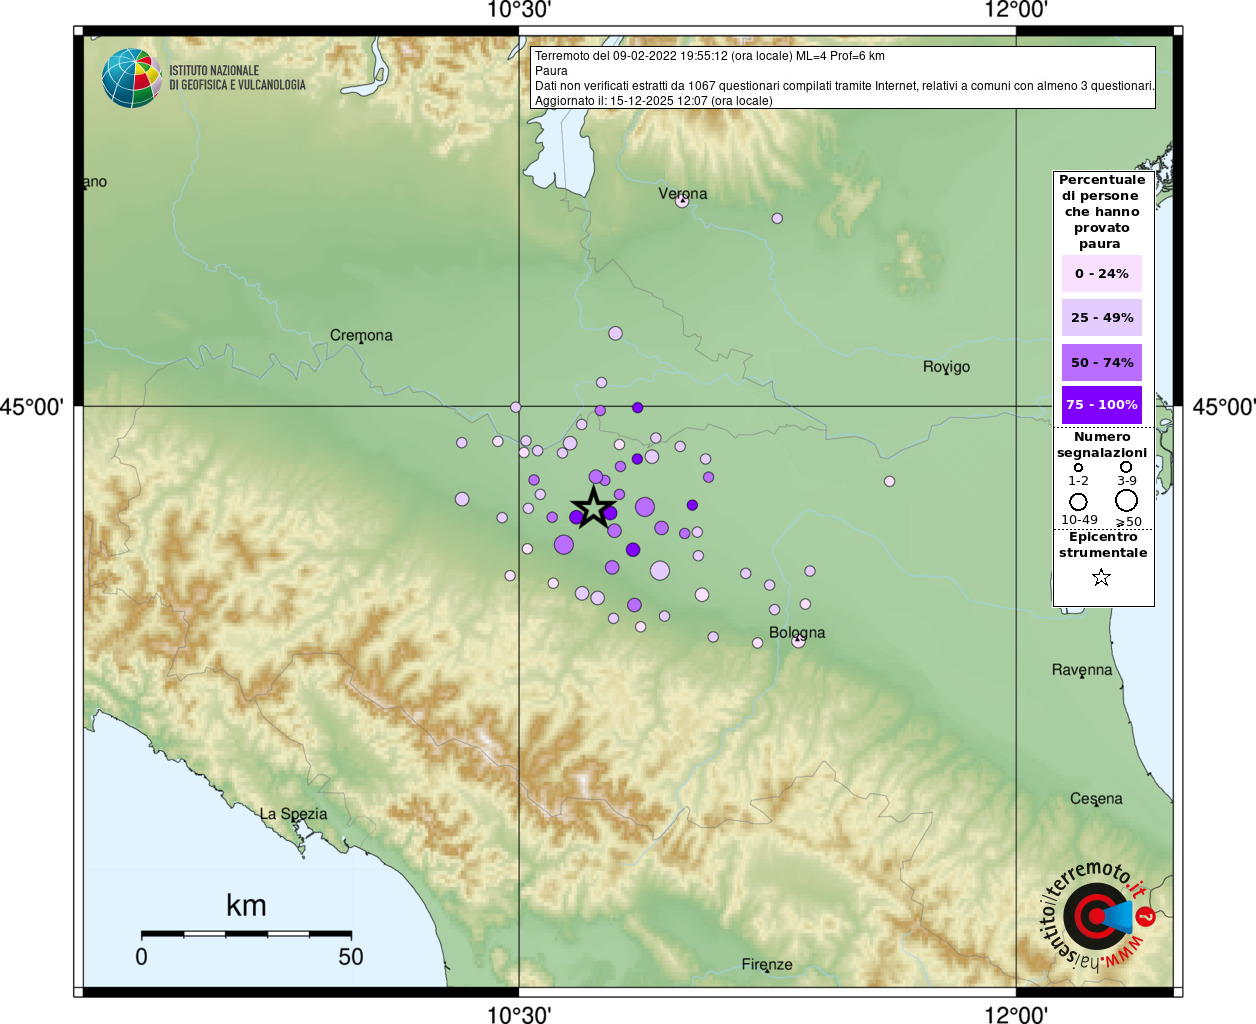Click the ≥50 reports circle in legend
The width and height of the screenshot is (1256, 1024).
click(x=1126, y=500)
